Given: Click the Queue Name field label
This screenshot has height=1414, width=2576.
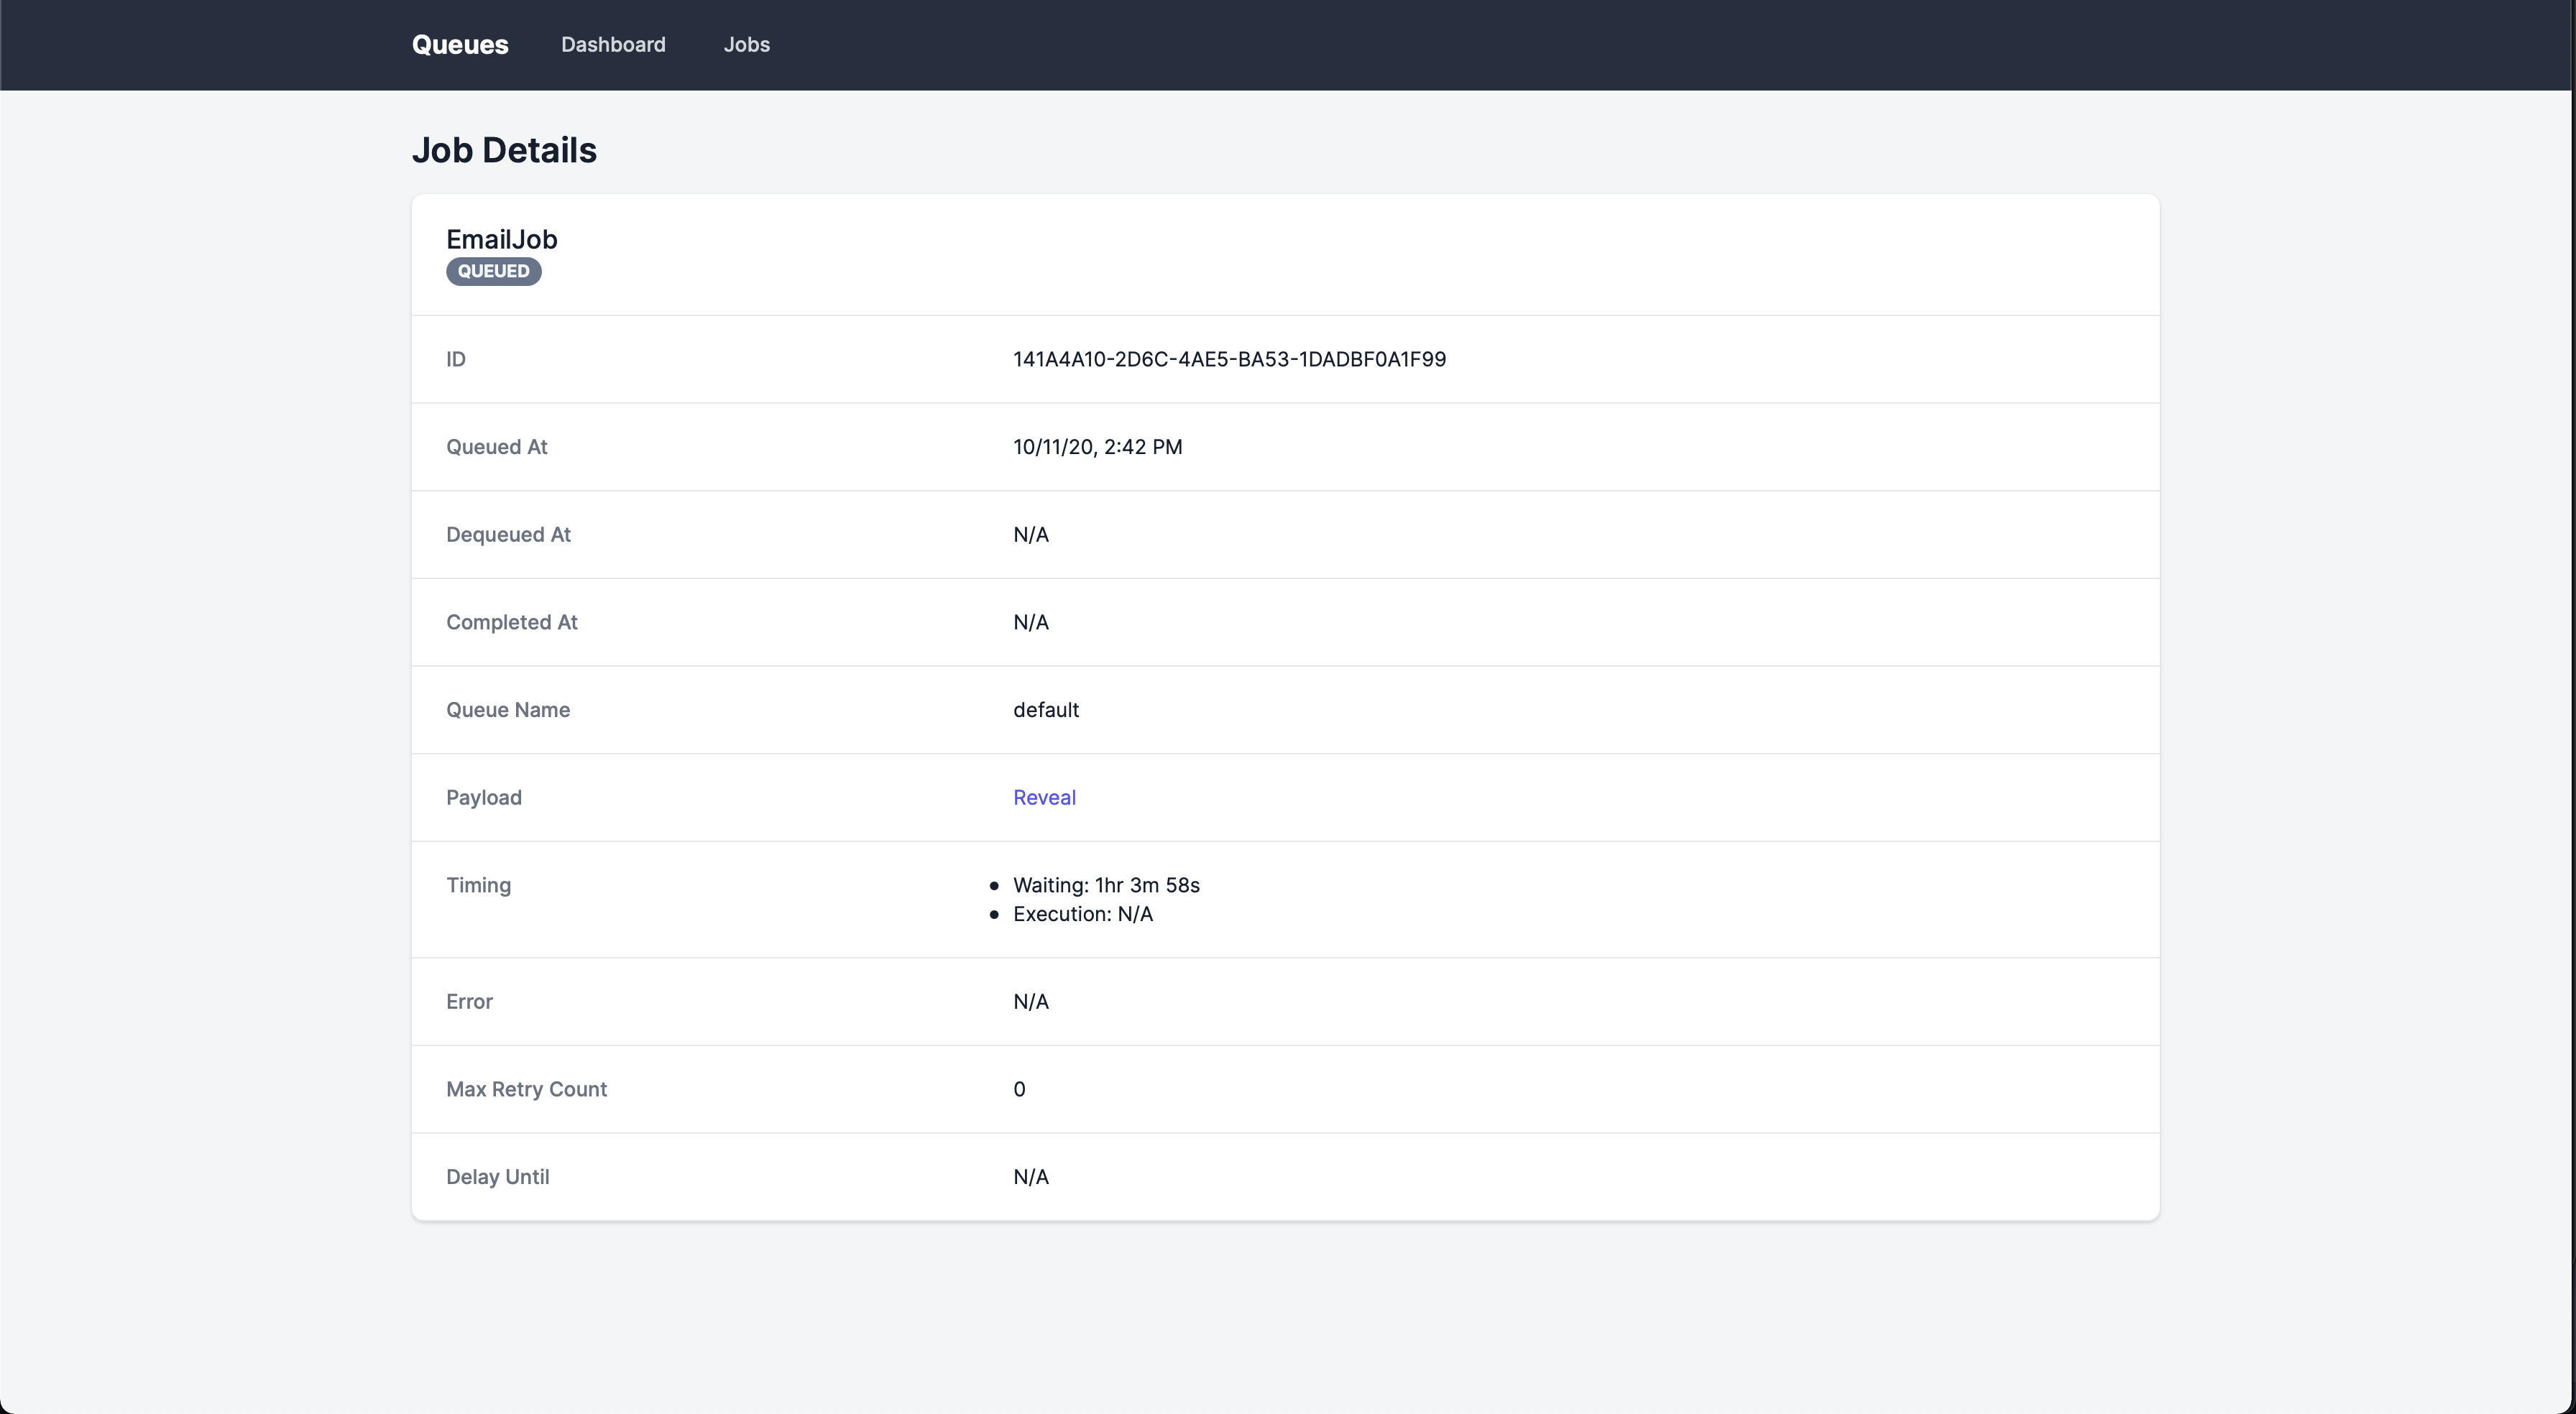Looking at the screenshot, I should (x=507, y=710).
